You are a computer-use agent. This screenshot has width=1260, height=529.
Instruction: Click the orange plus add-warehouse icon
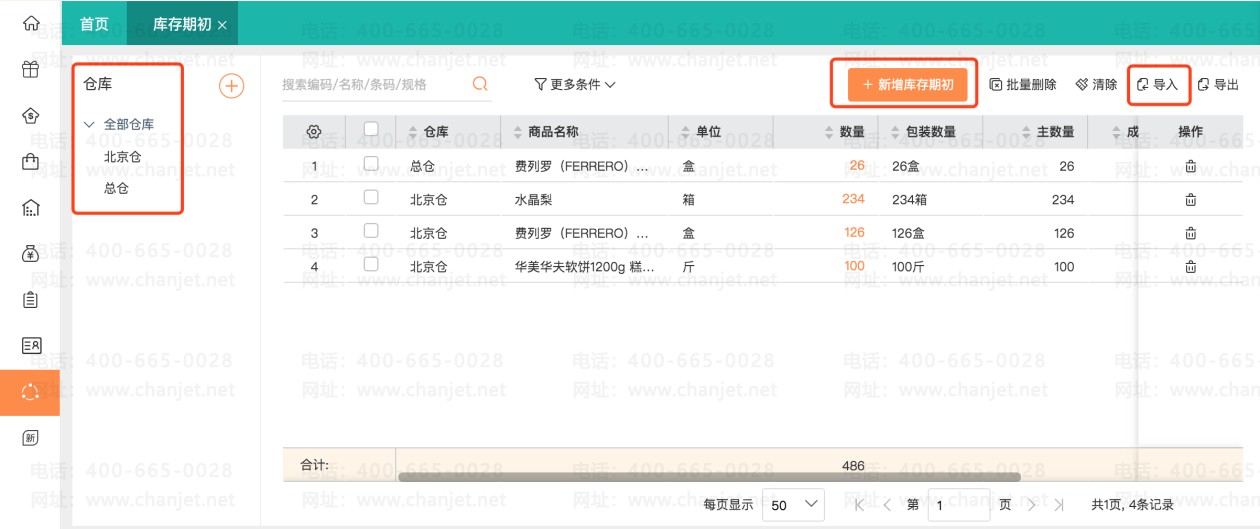(x=231, y=86)
